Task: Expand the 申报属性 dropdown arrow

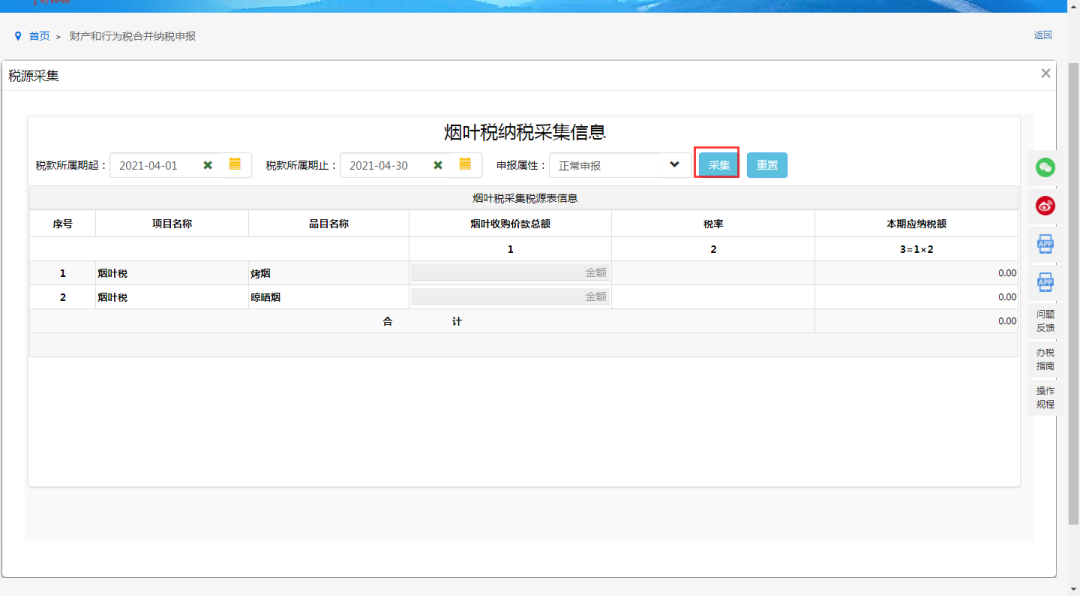Action: tap(674, 165)
